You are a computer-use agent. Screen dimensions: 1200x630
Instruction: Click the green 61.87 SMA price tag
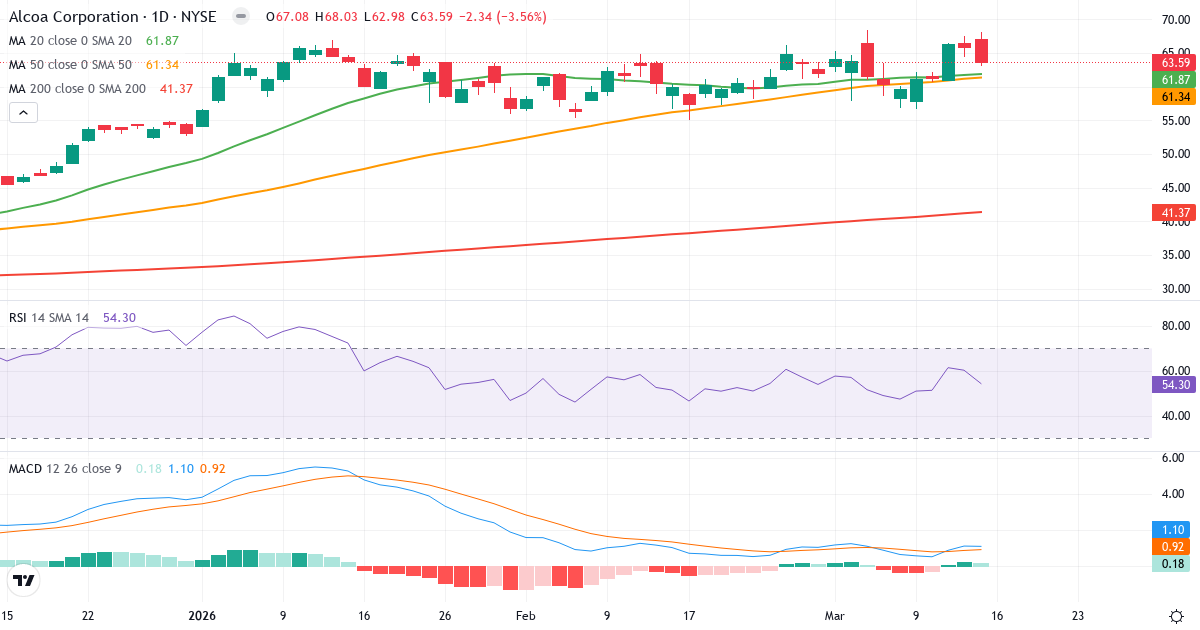[x=1173, y=81]
